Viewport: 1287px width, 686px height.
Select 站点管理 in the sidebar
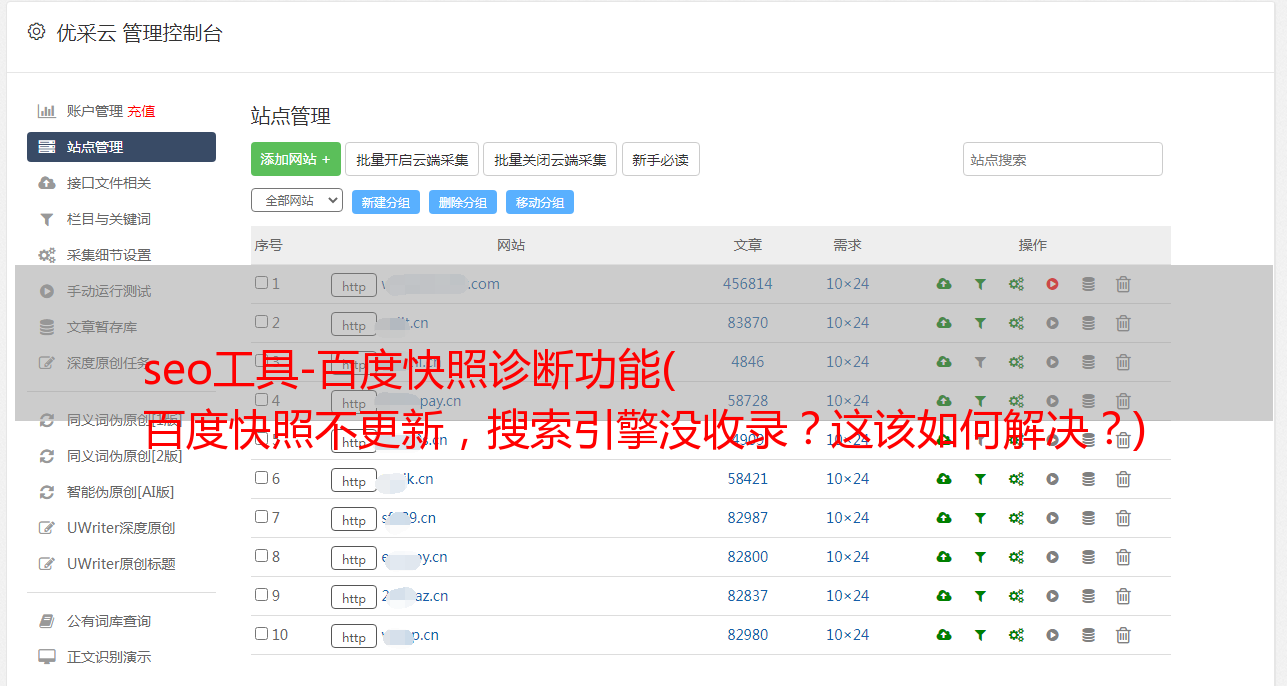[x=121, y=147]
